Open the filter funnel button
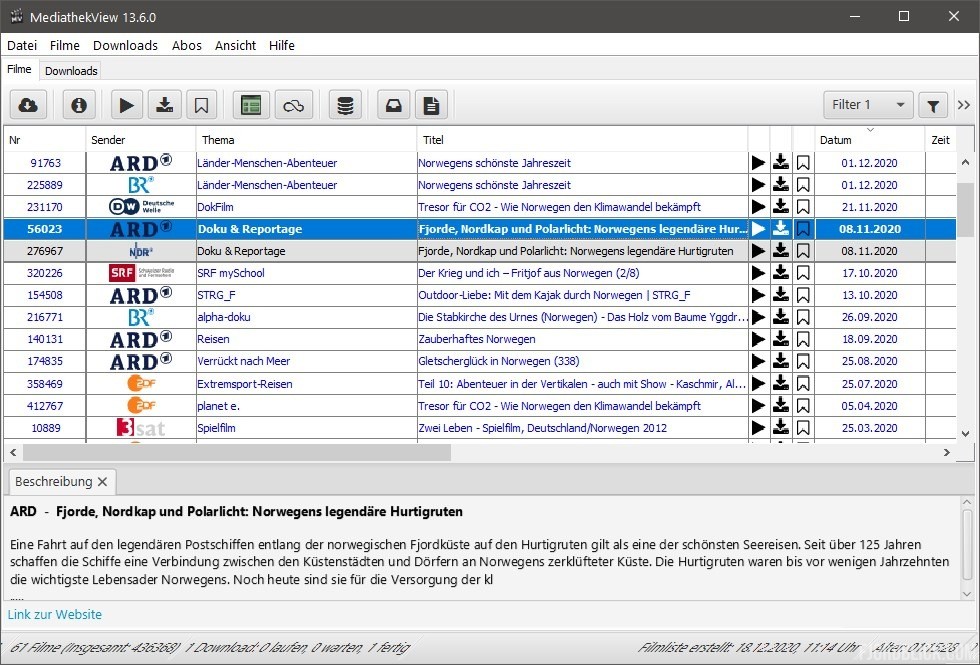The width and height of the screenshot is (980, 665). [x=932, y=106]
